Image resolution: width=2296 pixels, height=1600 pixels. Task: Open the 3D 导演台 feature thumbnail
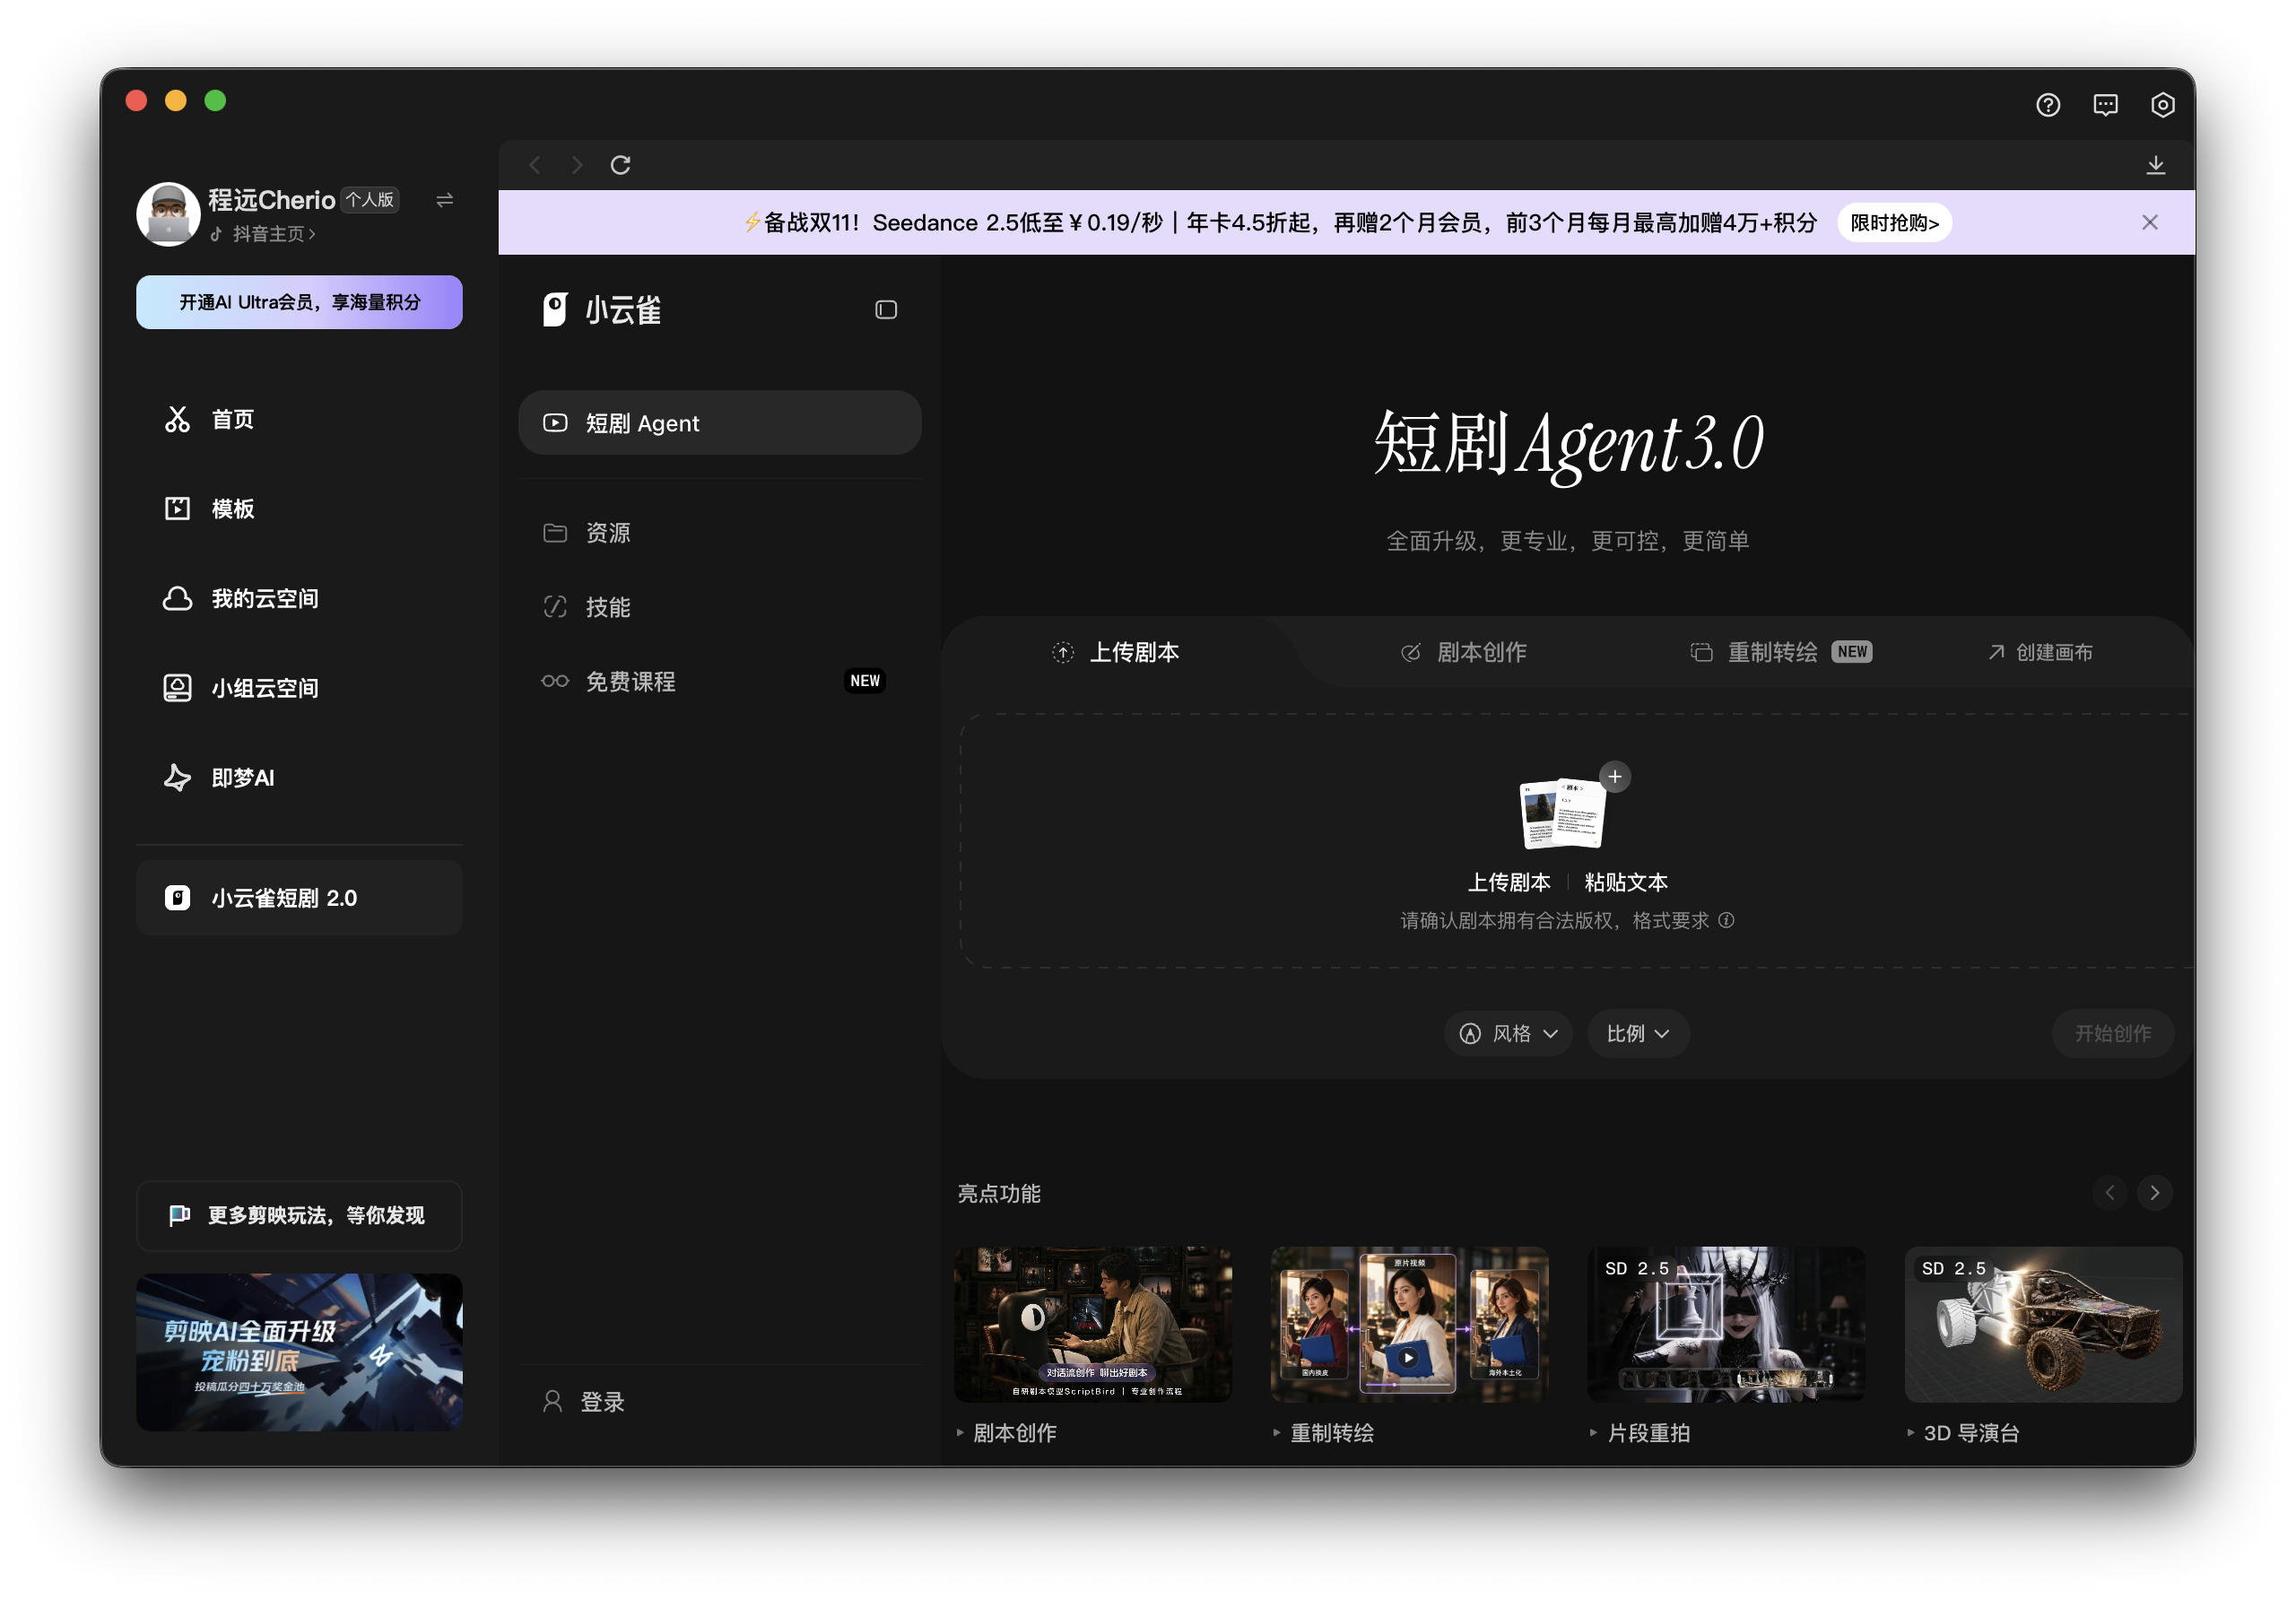click(2043, 1324)
